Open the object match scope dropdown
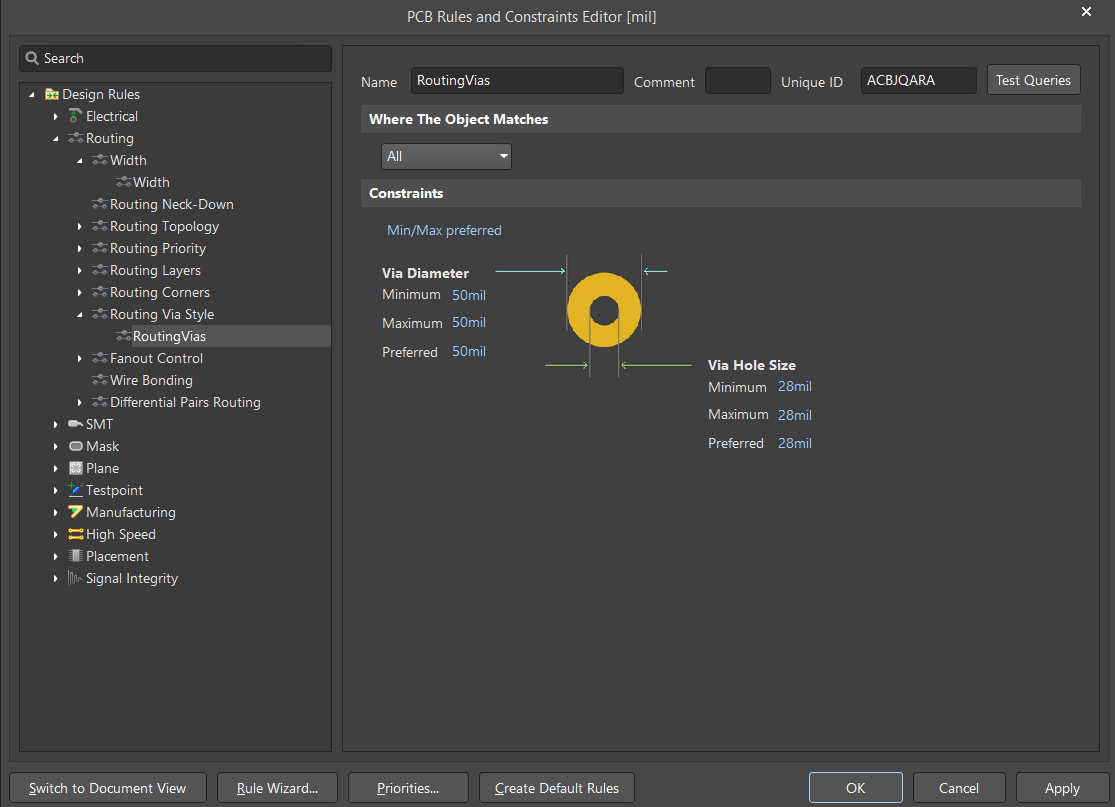 [447, 156]
